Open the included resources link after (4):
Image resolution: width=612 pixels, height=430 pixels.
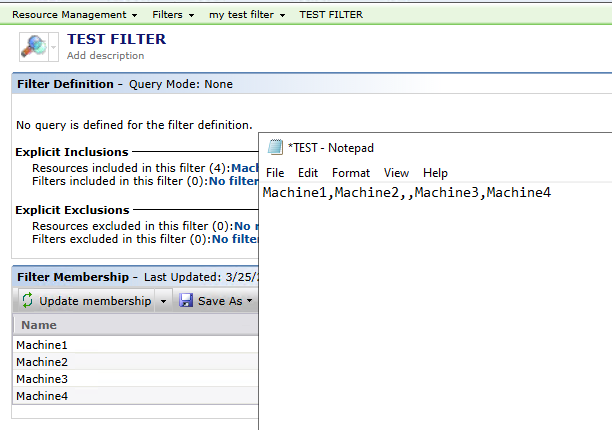tap(245, 168)
